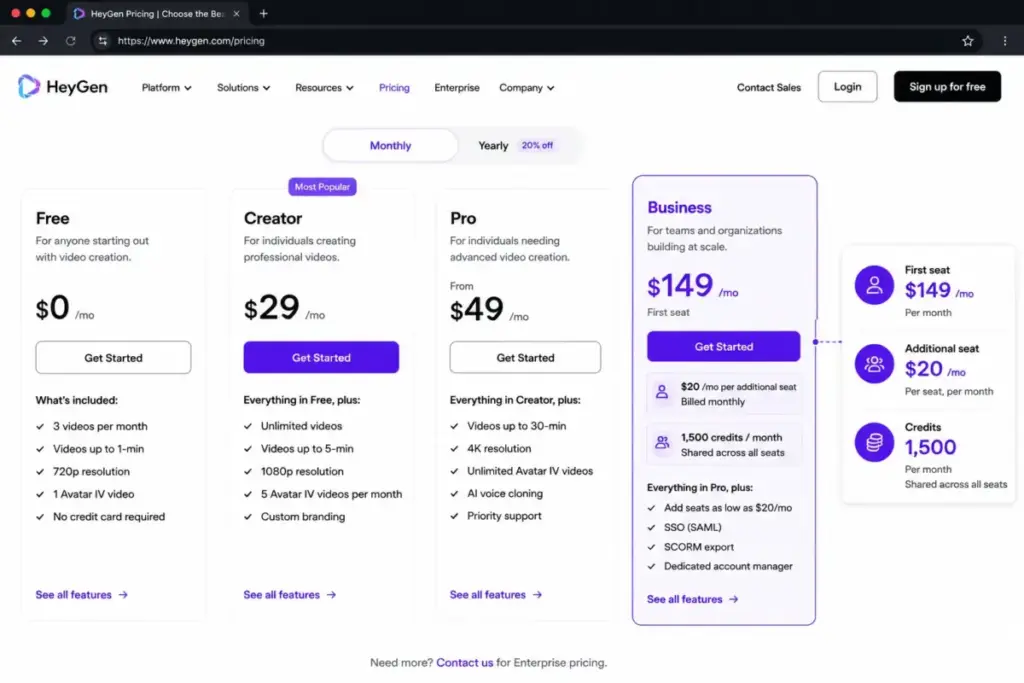Click '4K resolution' feature text
This screenshot has height=683, width=1024.
499,449
